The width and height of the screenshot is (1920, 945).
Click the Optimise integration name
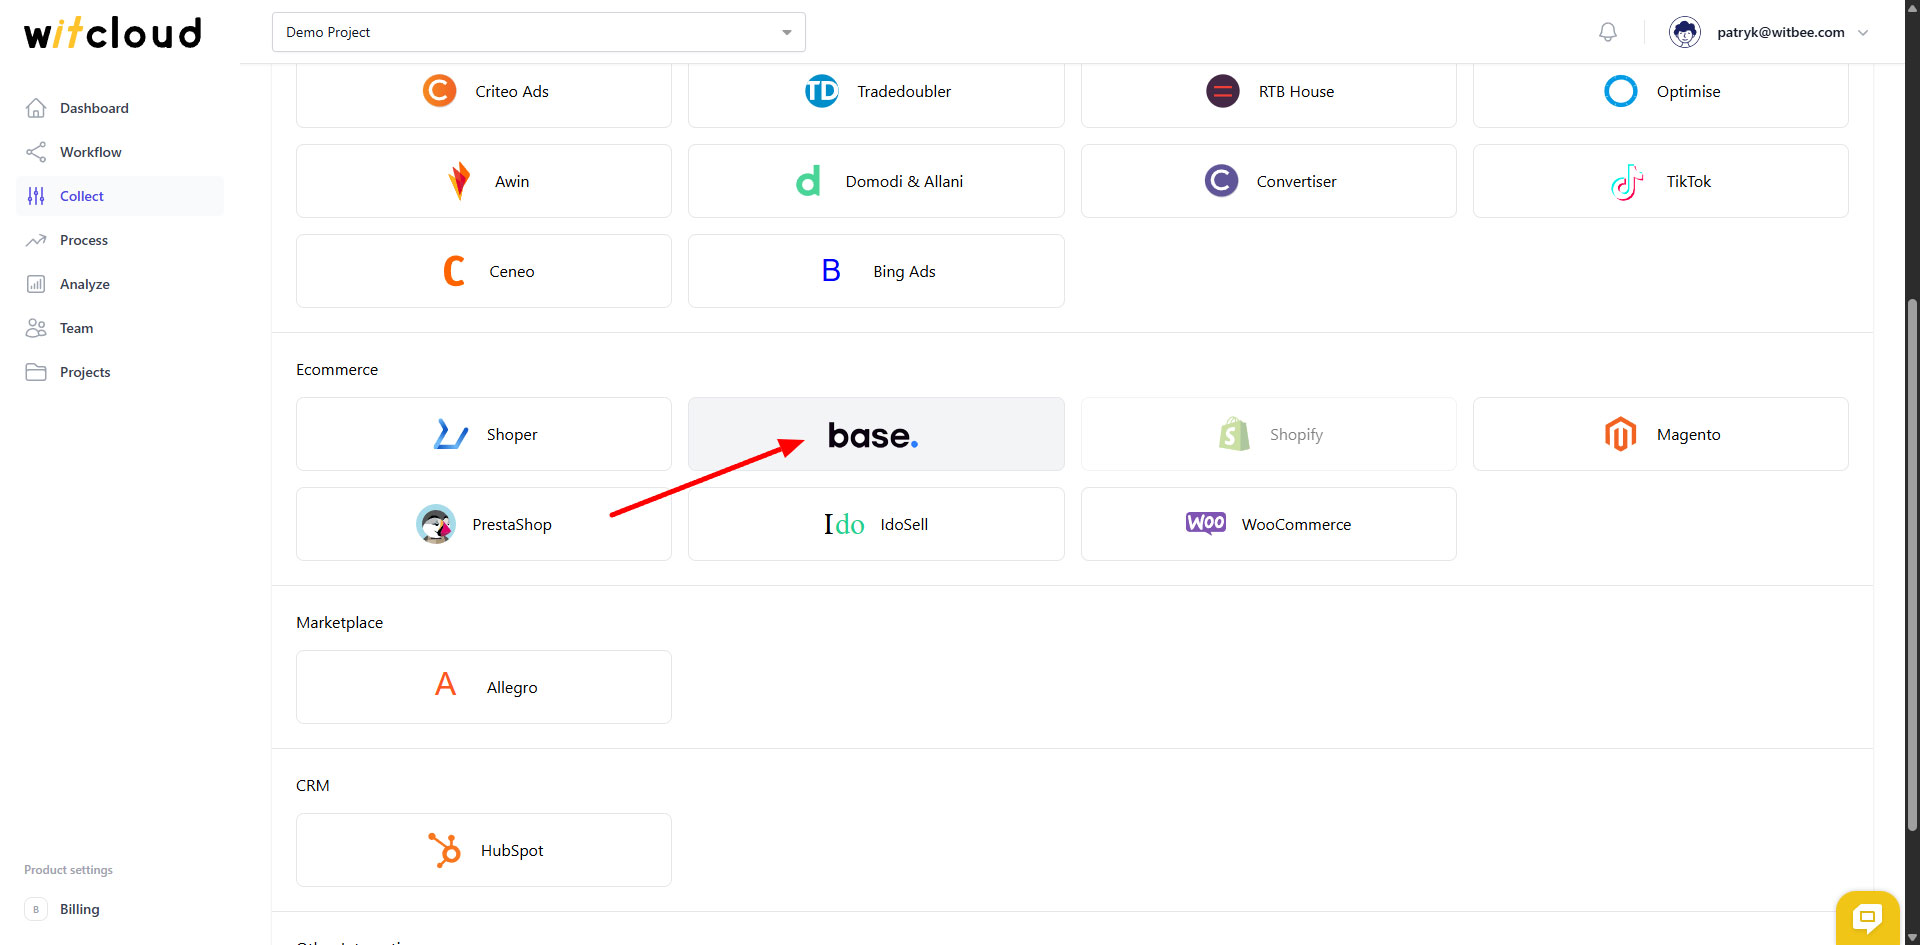click(x=1689, y=91)
